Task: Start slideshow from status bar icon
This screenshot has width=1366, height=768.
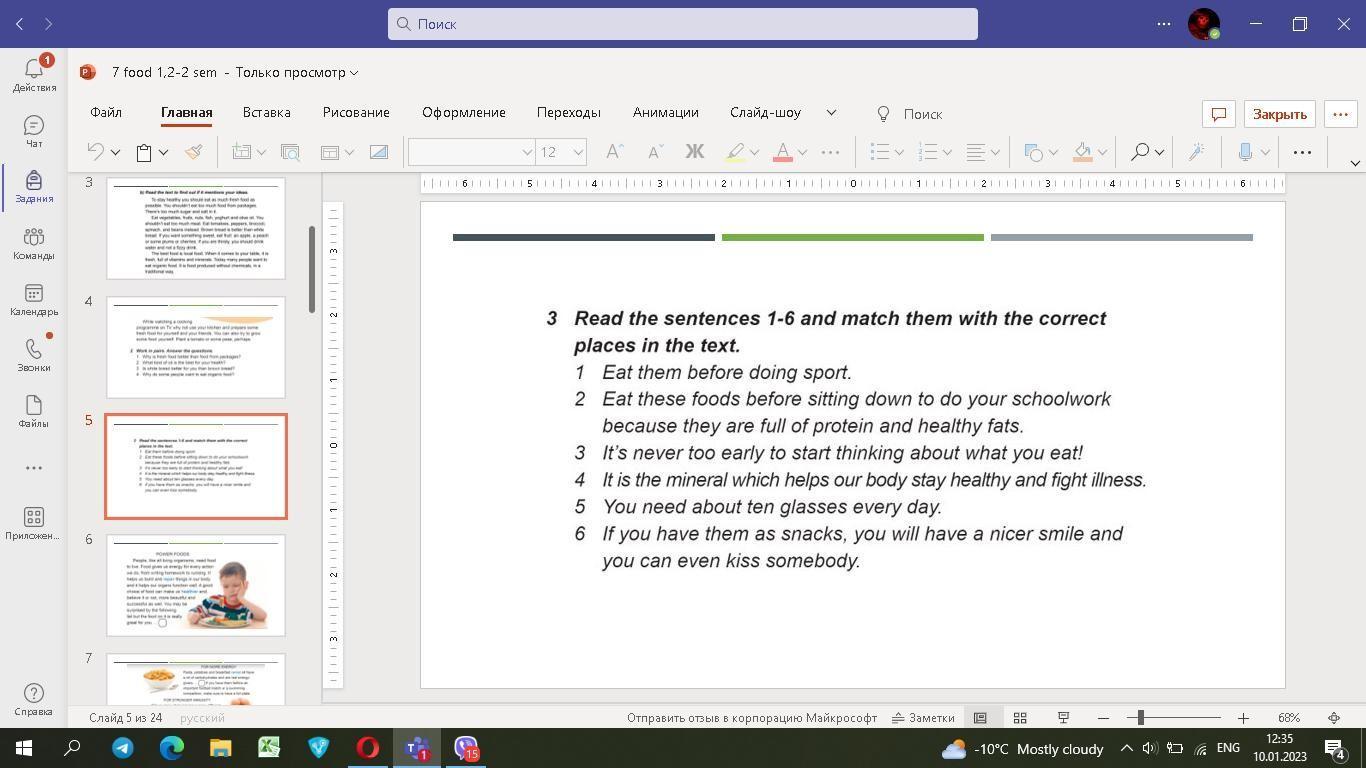Action: click(1063, 718)
